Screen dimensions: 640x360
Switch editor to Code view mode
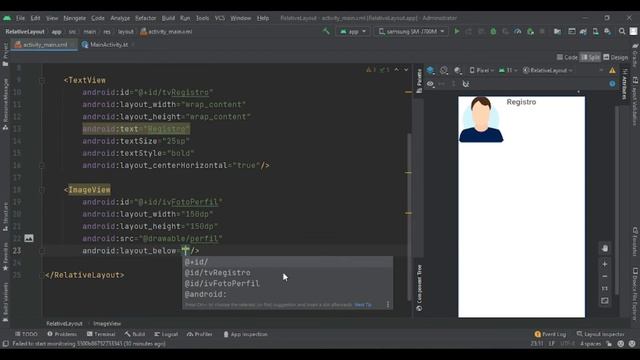(567, 57)
